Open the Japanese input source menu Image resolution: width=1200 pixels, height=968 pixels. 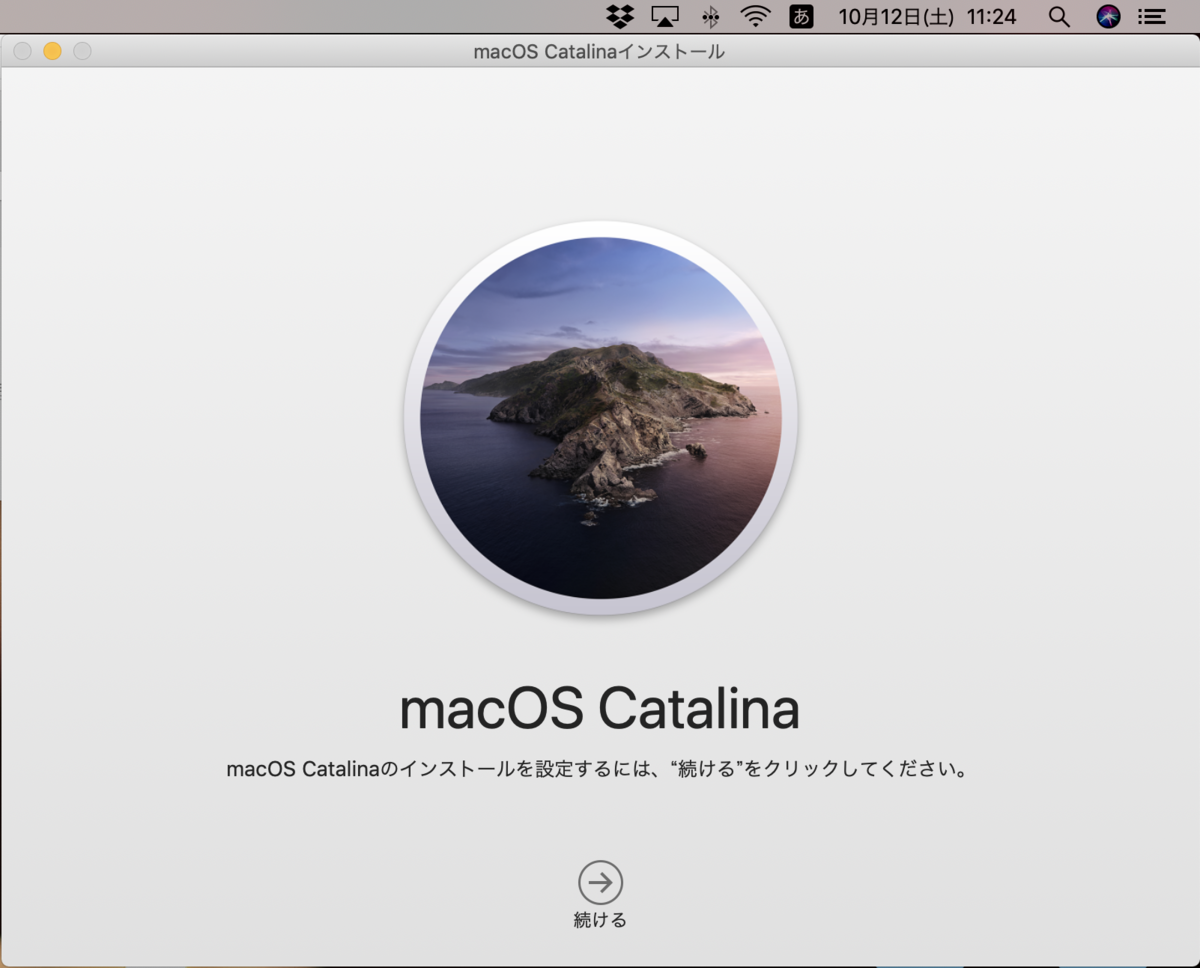pos(801,16)
